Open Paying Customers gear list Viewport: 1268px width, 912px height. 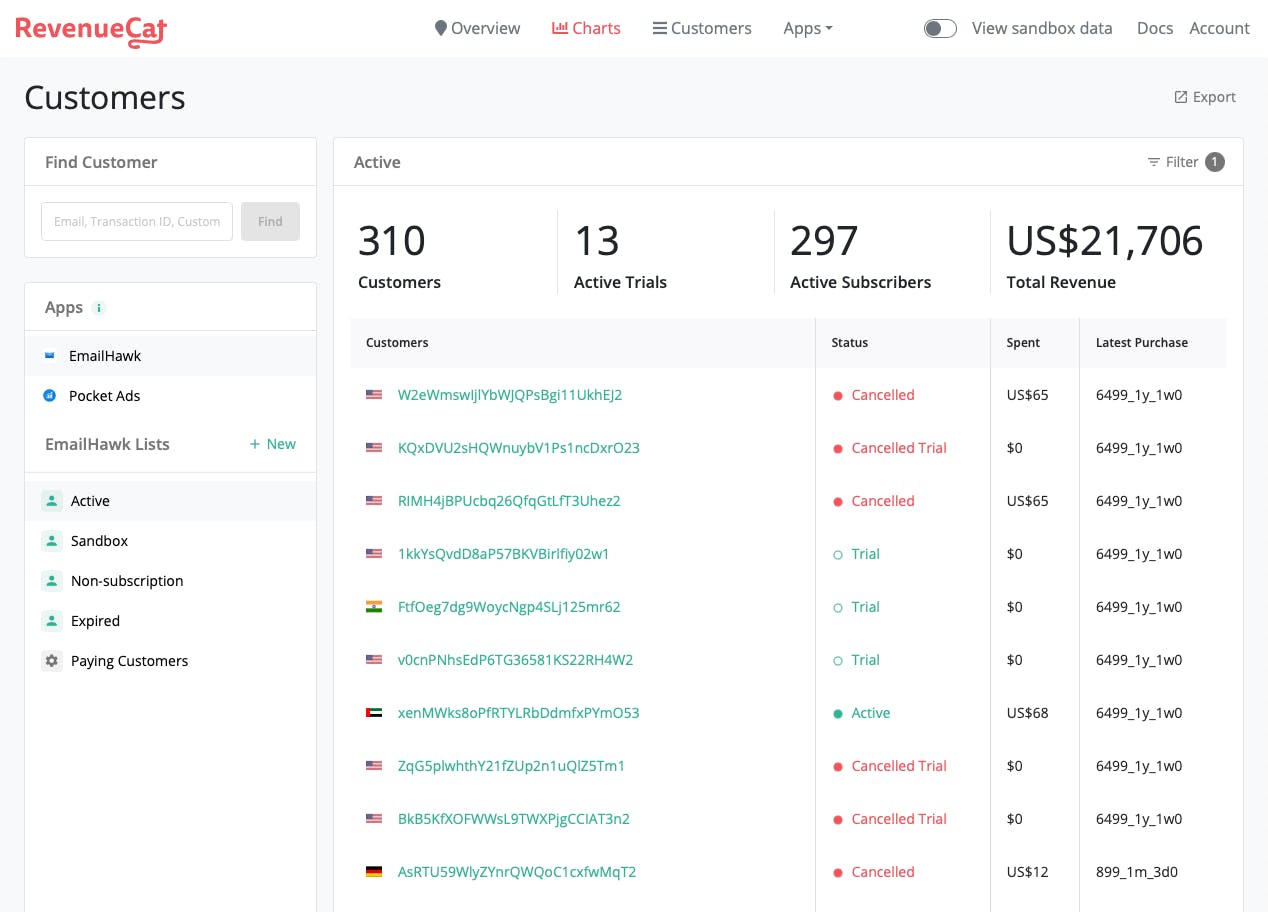[52, 661]
